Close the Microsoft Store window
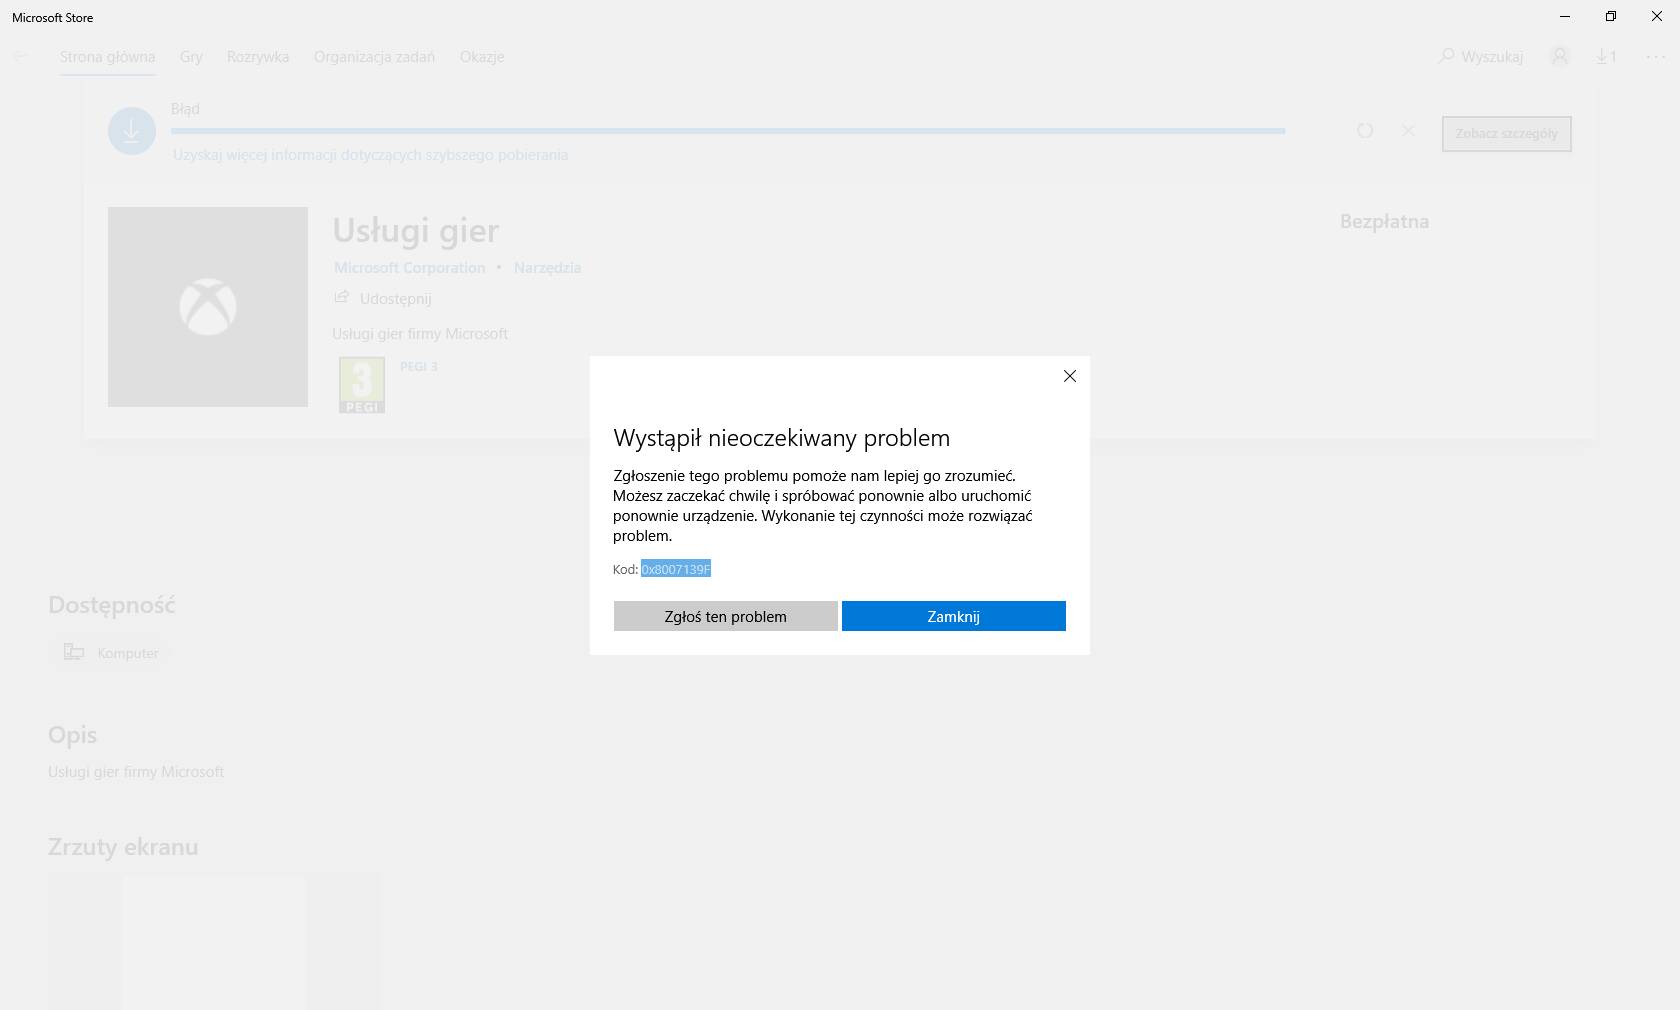Screen dimensions: 1680x1010 (x=1657, y=17)
